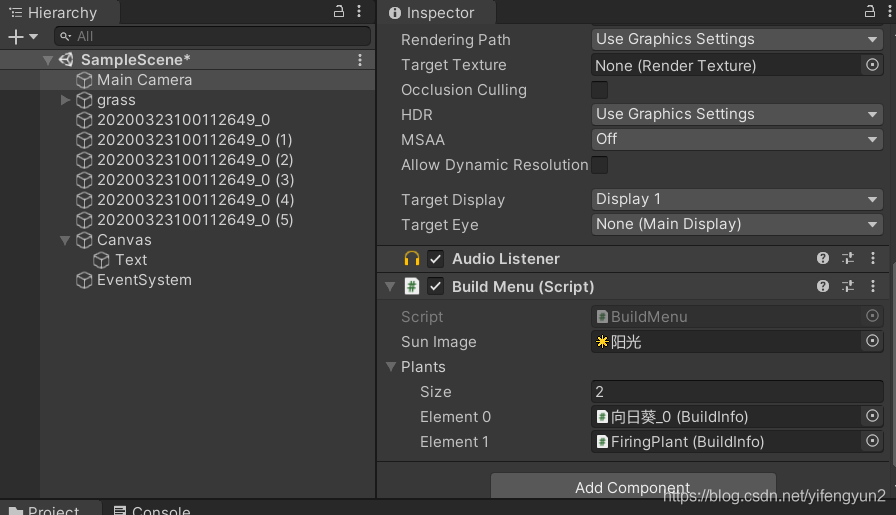The height and width of the screenshot is (515, 896).
Task: Lock the Inspector panel
Action: coord(870,11)
